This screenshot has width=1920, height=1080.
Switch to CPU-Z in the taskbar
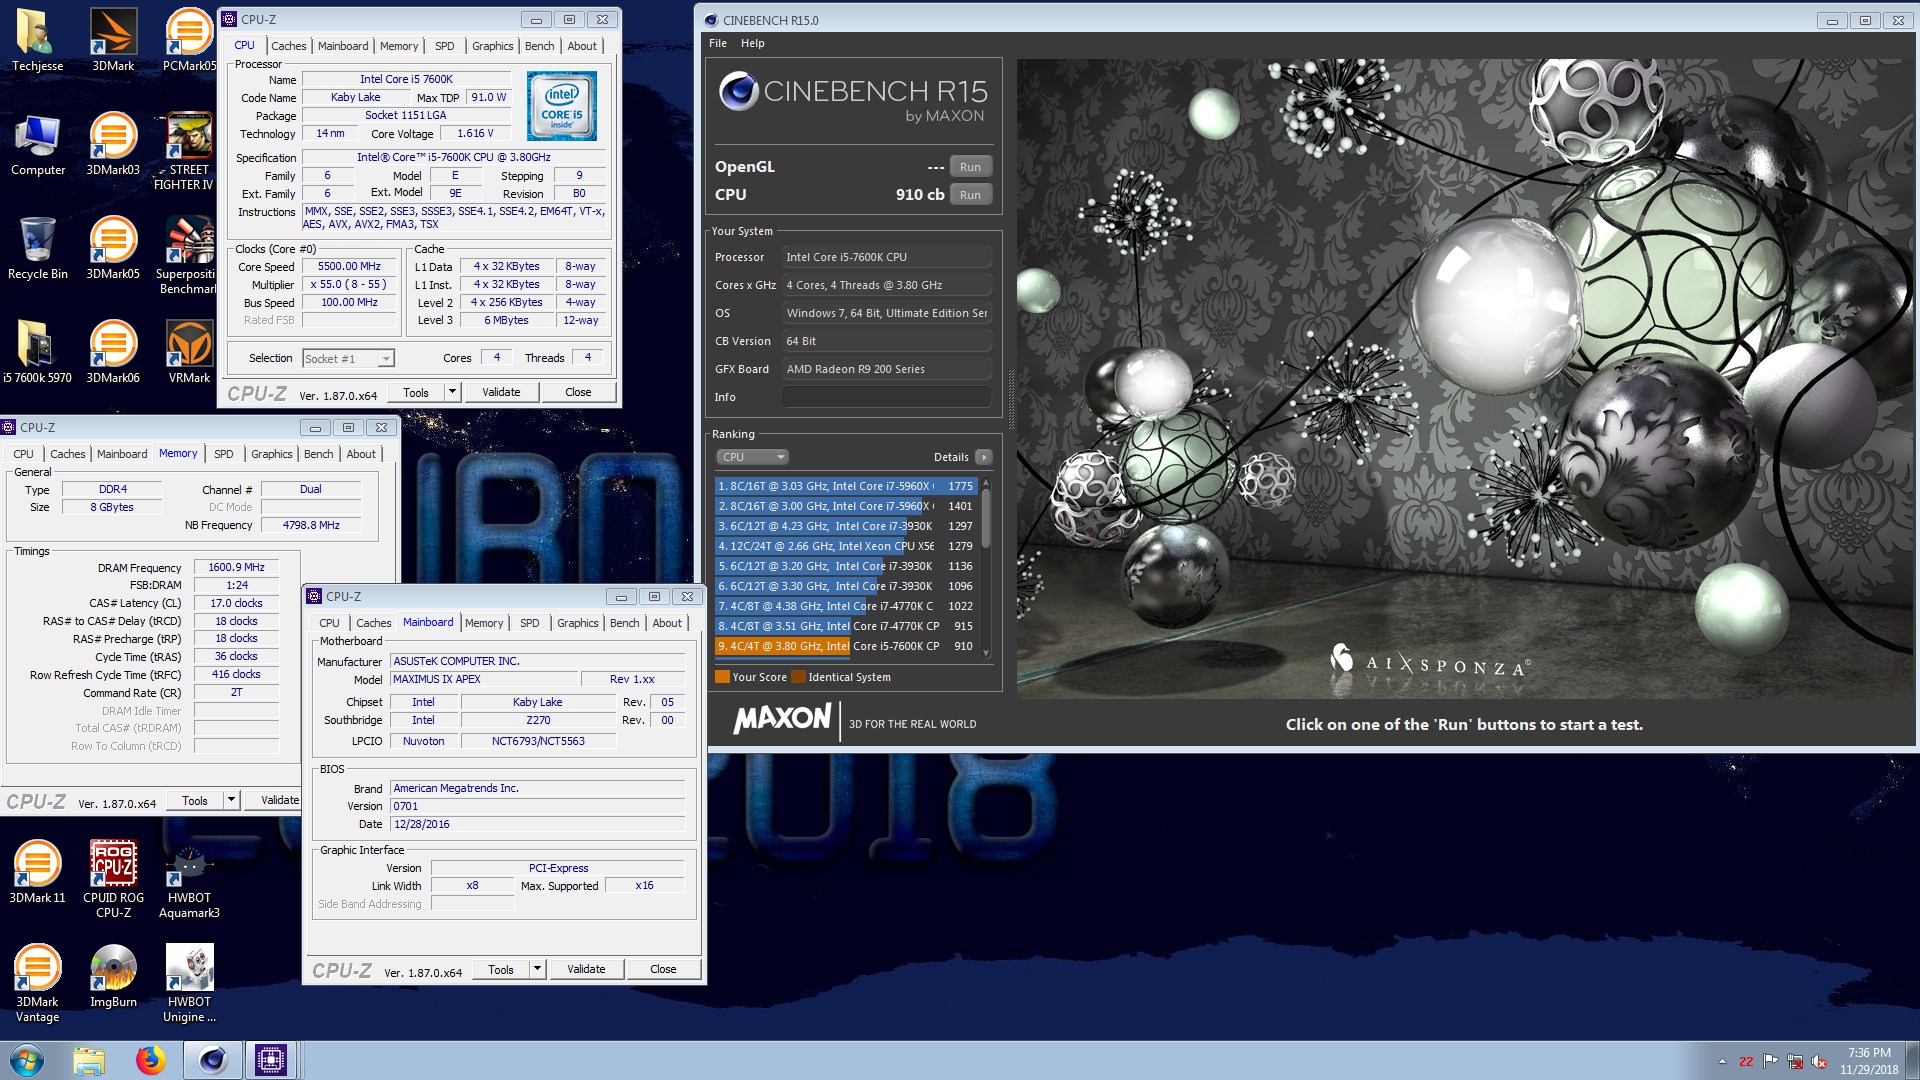[x=271, y=1060]
